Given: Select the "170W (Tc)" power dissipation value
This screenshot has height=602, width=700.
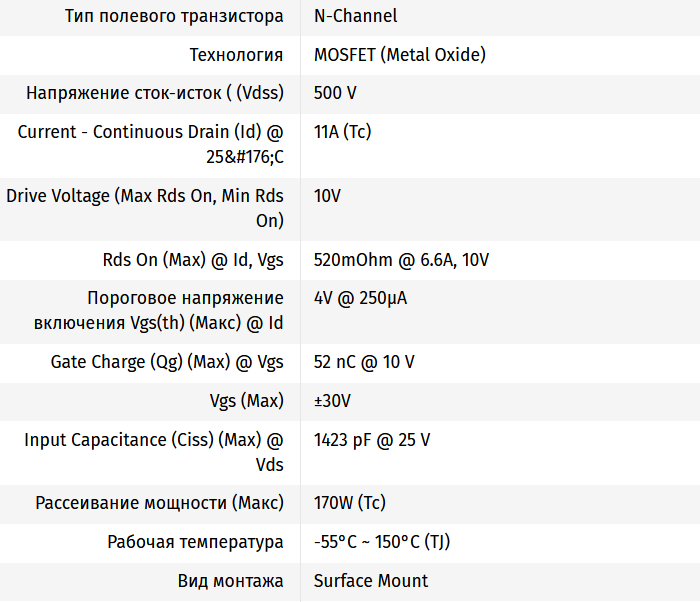Looking at the screenshot, I should (349, 503).
